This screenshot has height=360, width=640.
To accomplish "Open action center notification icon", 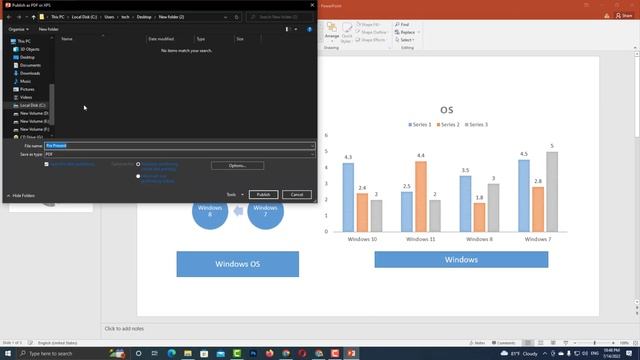I will coord(629,353).
